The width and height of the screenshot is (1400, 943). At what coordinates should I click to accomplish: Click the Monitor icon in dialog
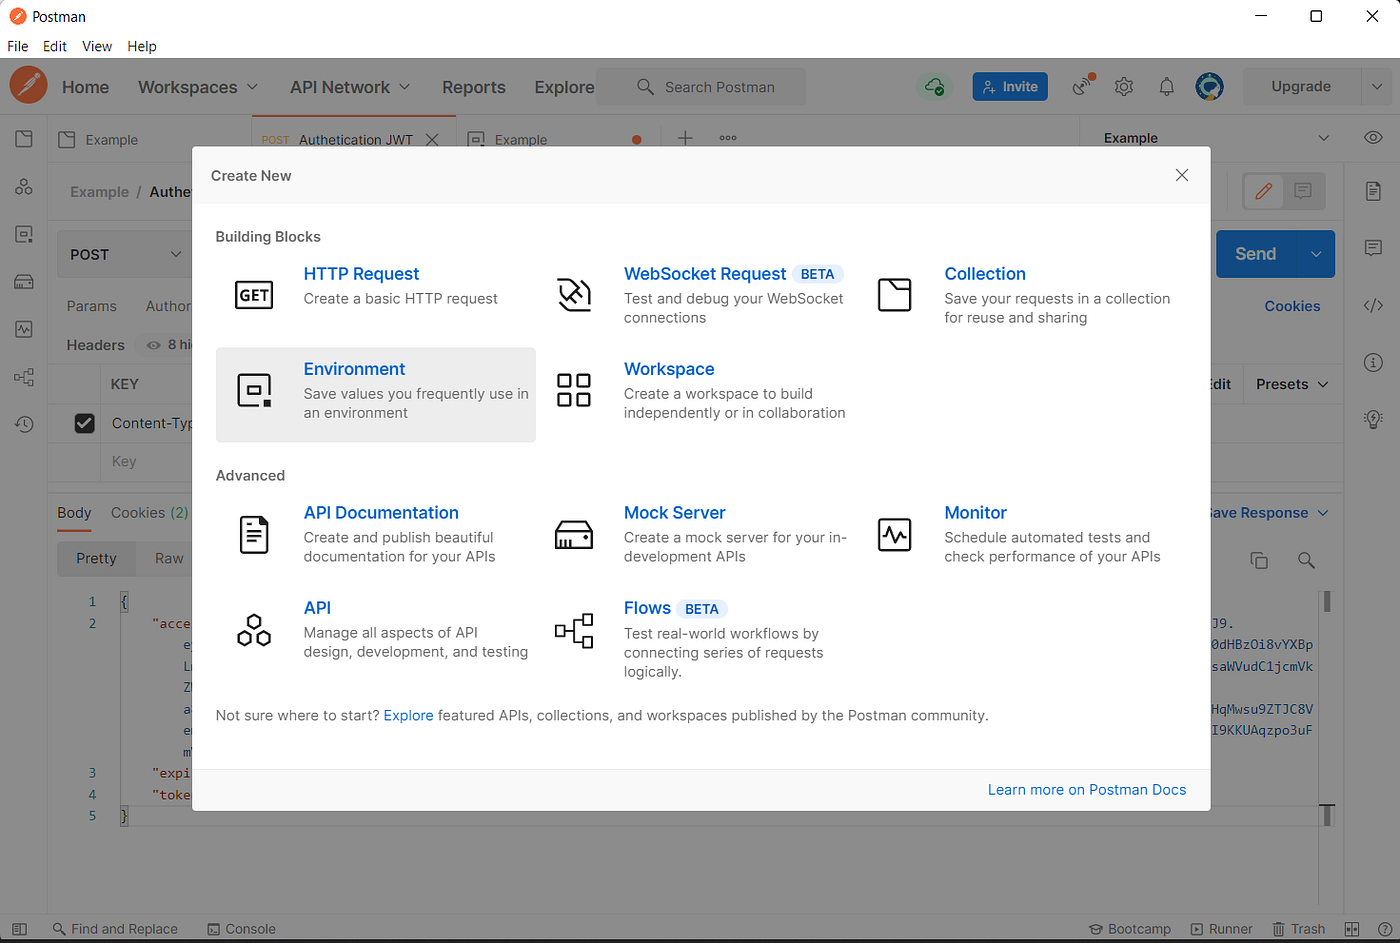click(895, 535)
